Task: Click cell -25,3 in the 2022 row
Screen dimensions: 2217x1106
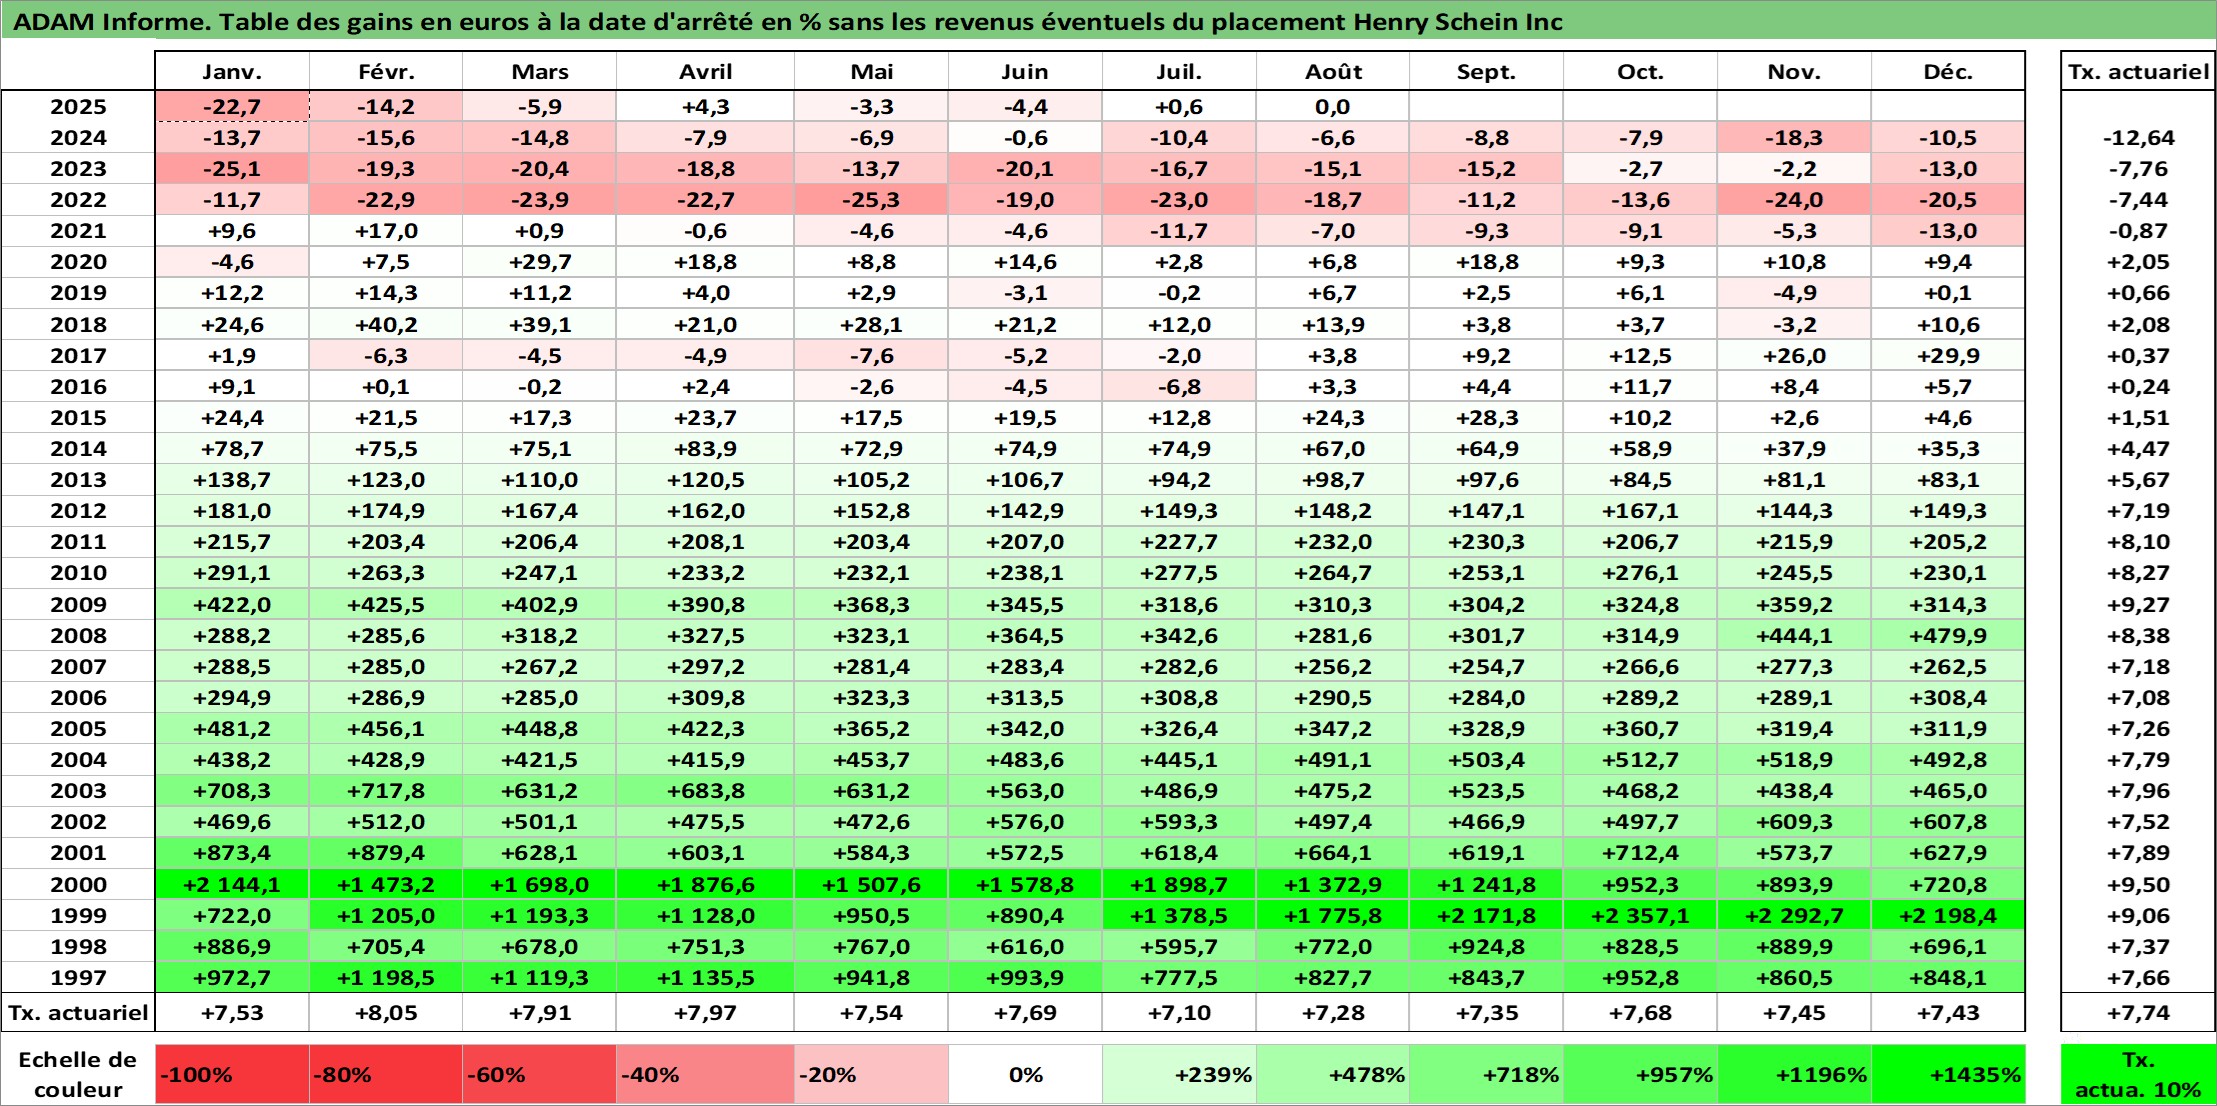Action: coord(871,199)
